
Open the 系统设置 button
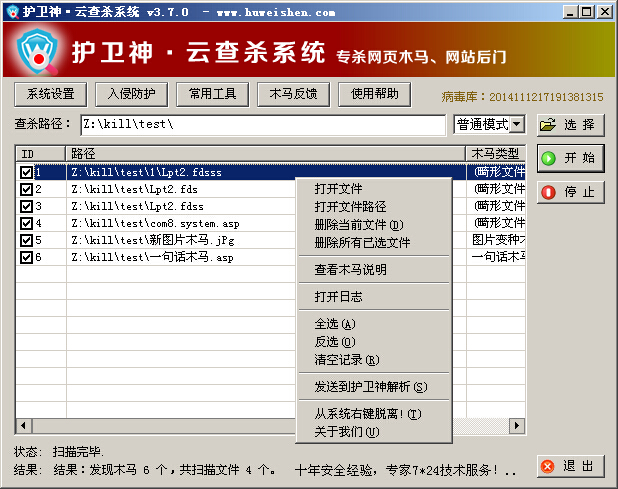pos(50,94)
